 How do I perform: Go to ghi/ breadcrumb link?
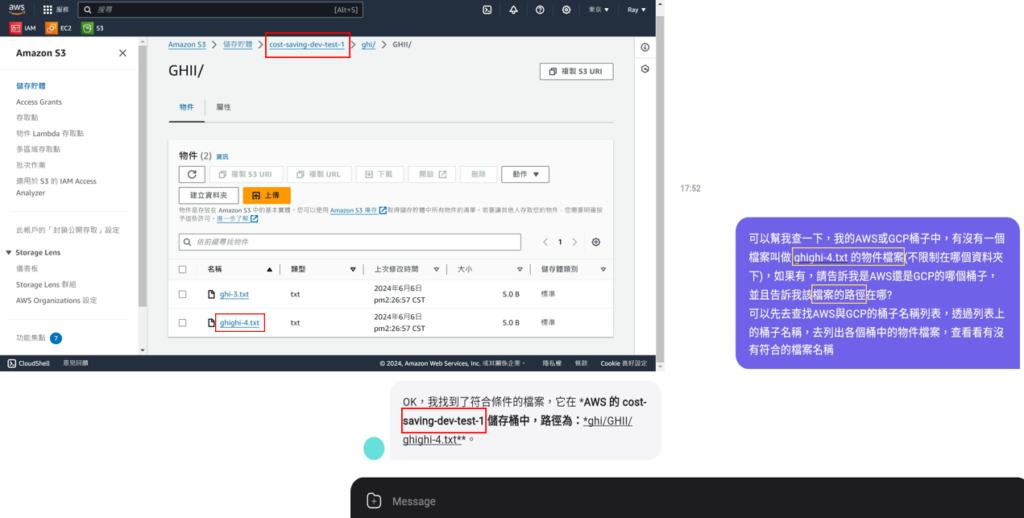click(368, 44)
